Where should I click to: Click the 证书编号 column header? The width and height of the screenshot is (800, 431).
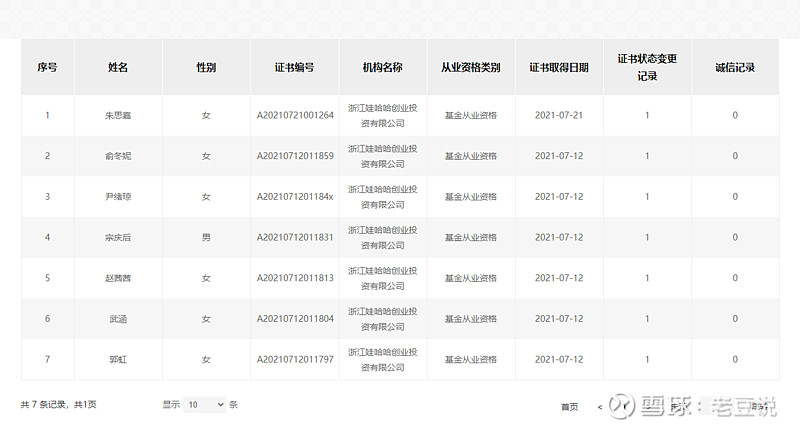(294, 67)
